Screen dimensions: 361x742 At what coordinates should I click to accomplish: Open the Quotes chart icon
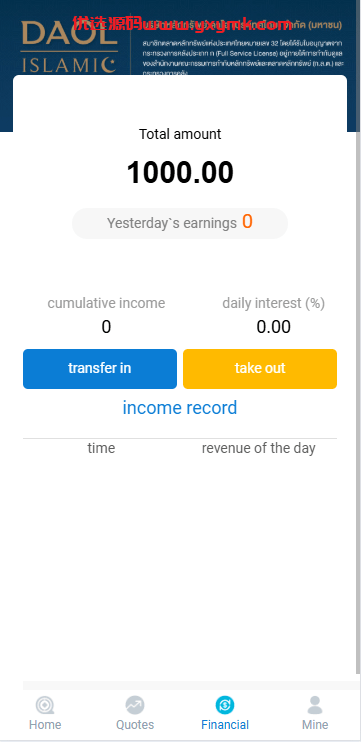tap(135, 705)
